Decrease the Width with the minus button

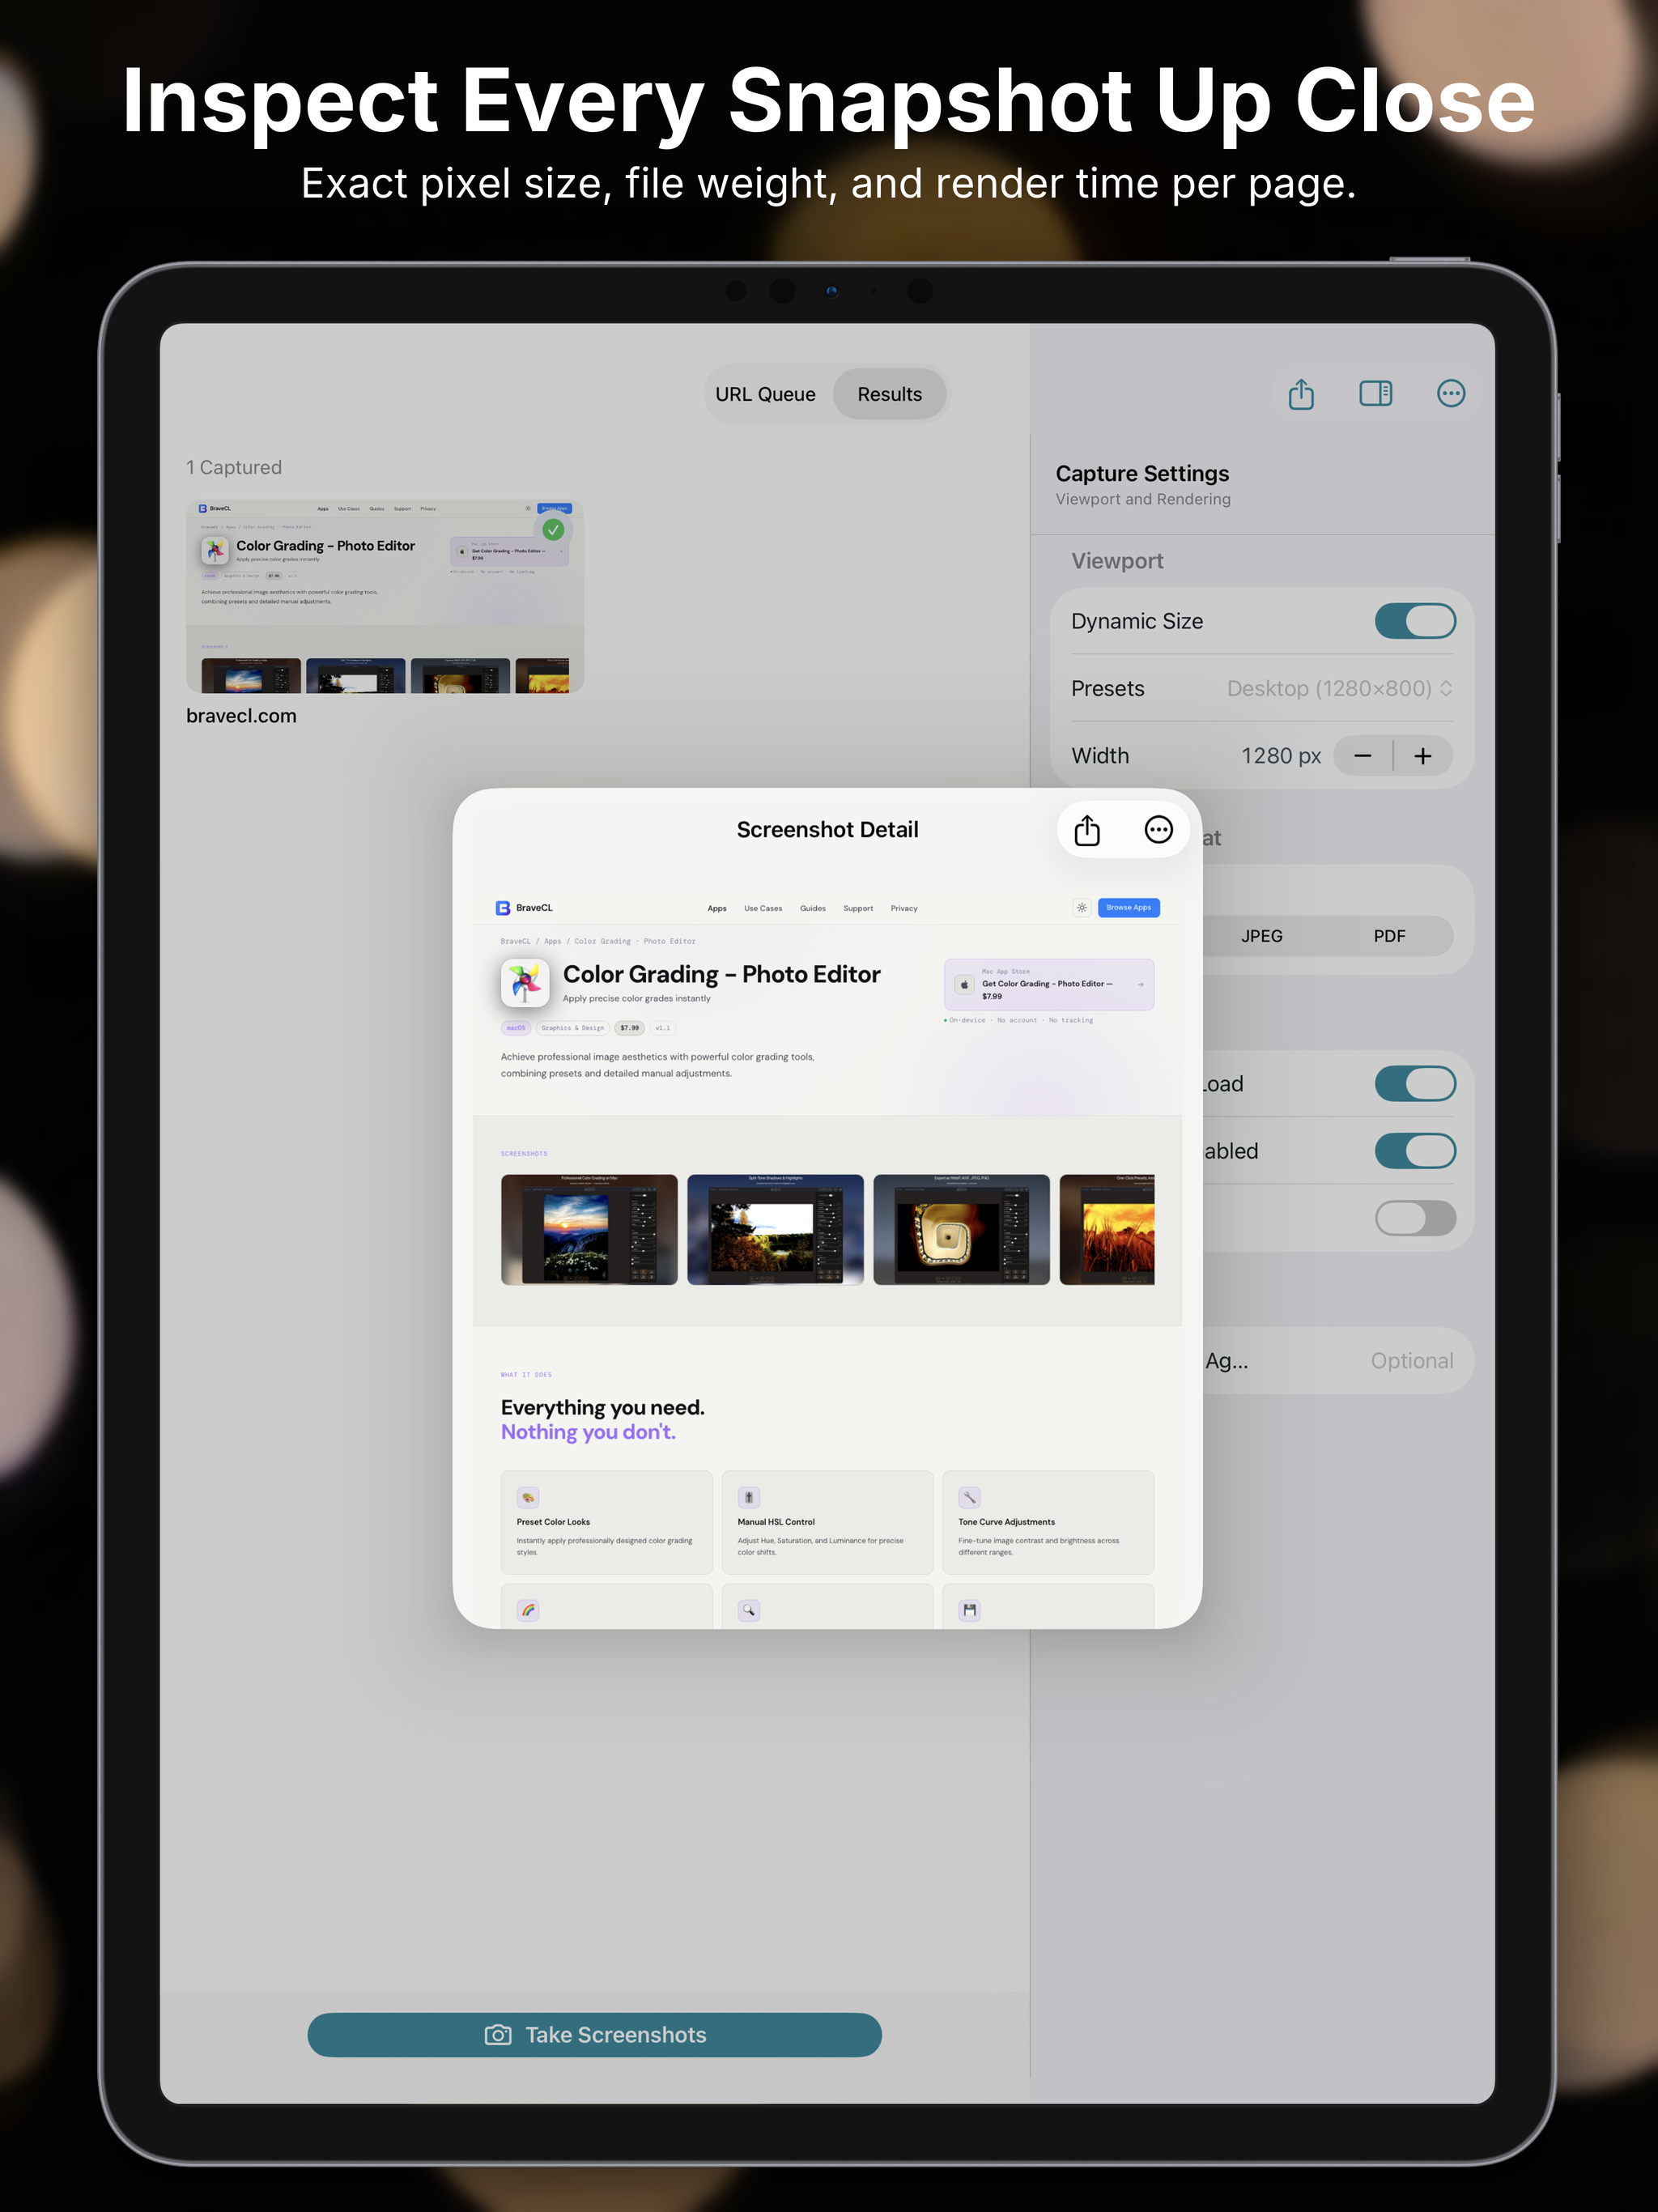coord(1363,756)
